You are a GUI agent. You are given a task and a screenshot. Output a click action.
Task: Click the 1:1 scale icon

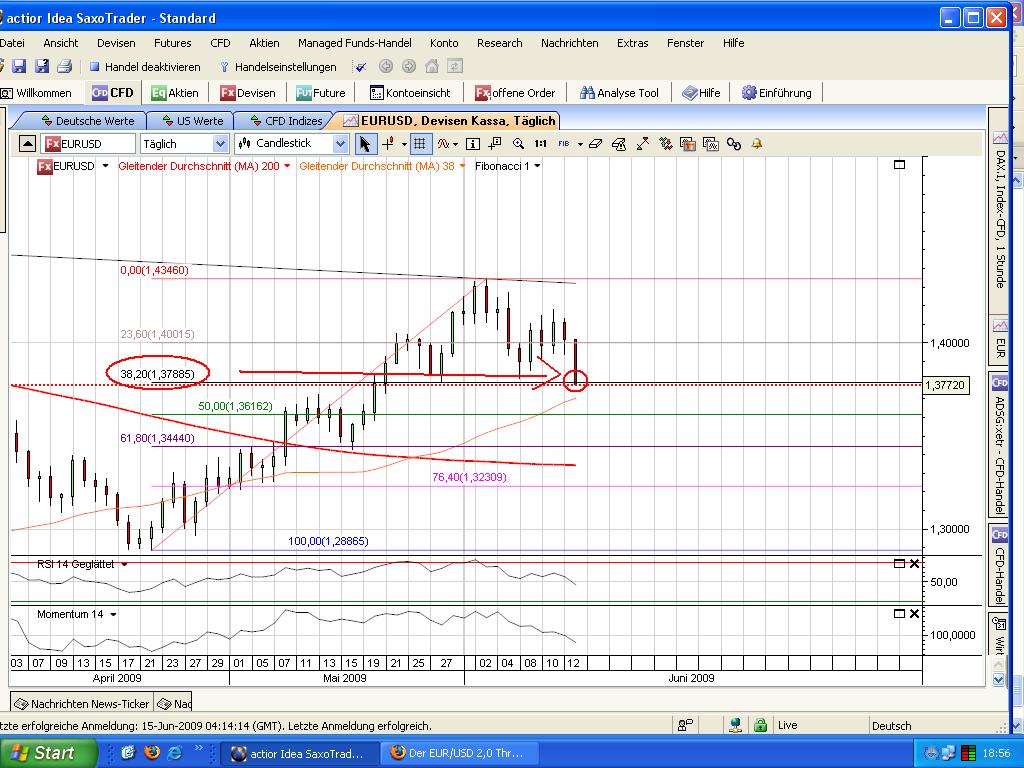click(x=541, y=144)
